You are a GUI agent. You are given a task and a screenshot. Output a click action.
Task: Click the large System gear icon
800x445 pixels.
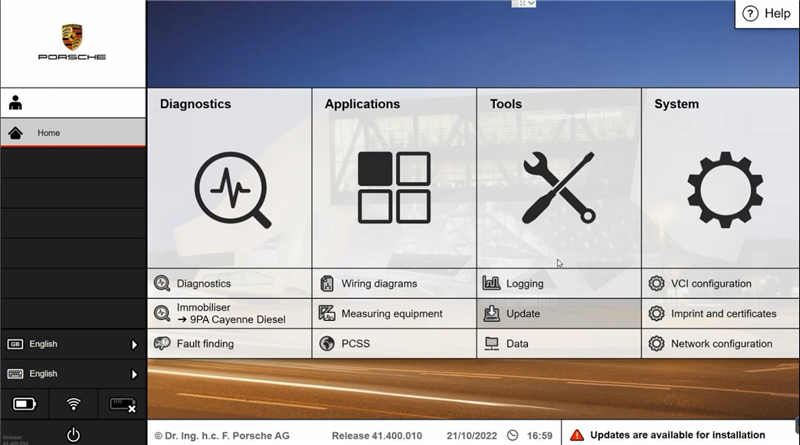(724, 188)
